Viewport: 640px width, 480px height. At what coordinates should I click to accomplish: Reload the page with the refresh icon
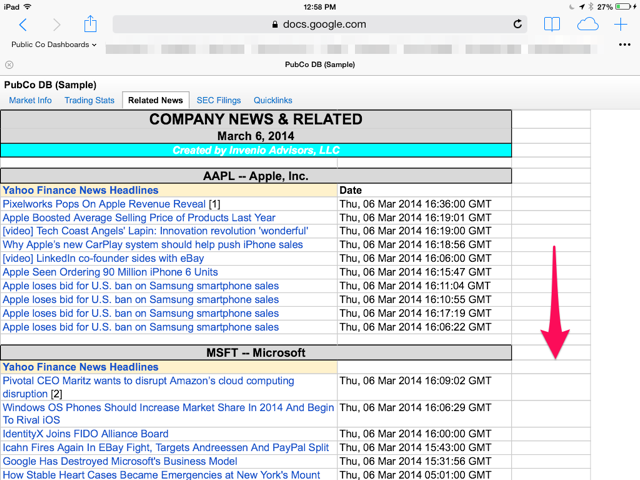click(518, 24)
